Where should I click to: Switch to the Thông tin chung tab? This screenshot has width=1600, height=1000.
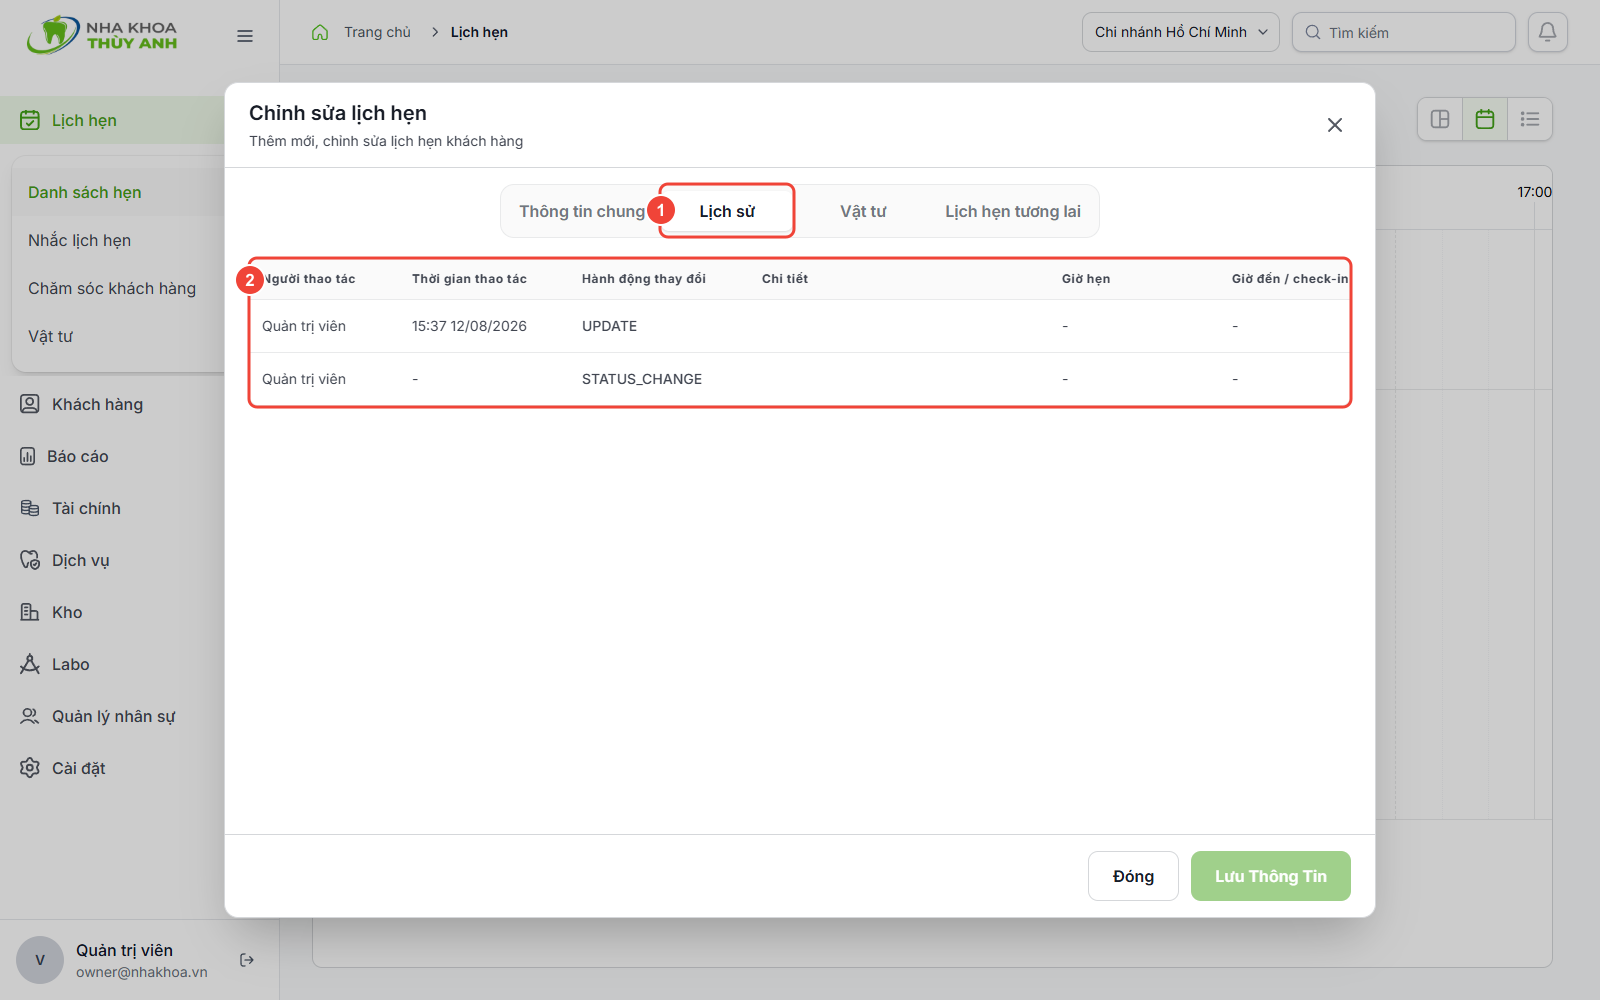pyautogui.click(x=582, y=211)
